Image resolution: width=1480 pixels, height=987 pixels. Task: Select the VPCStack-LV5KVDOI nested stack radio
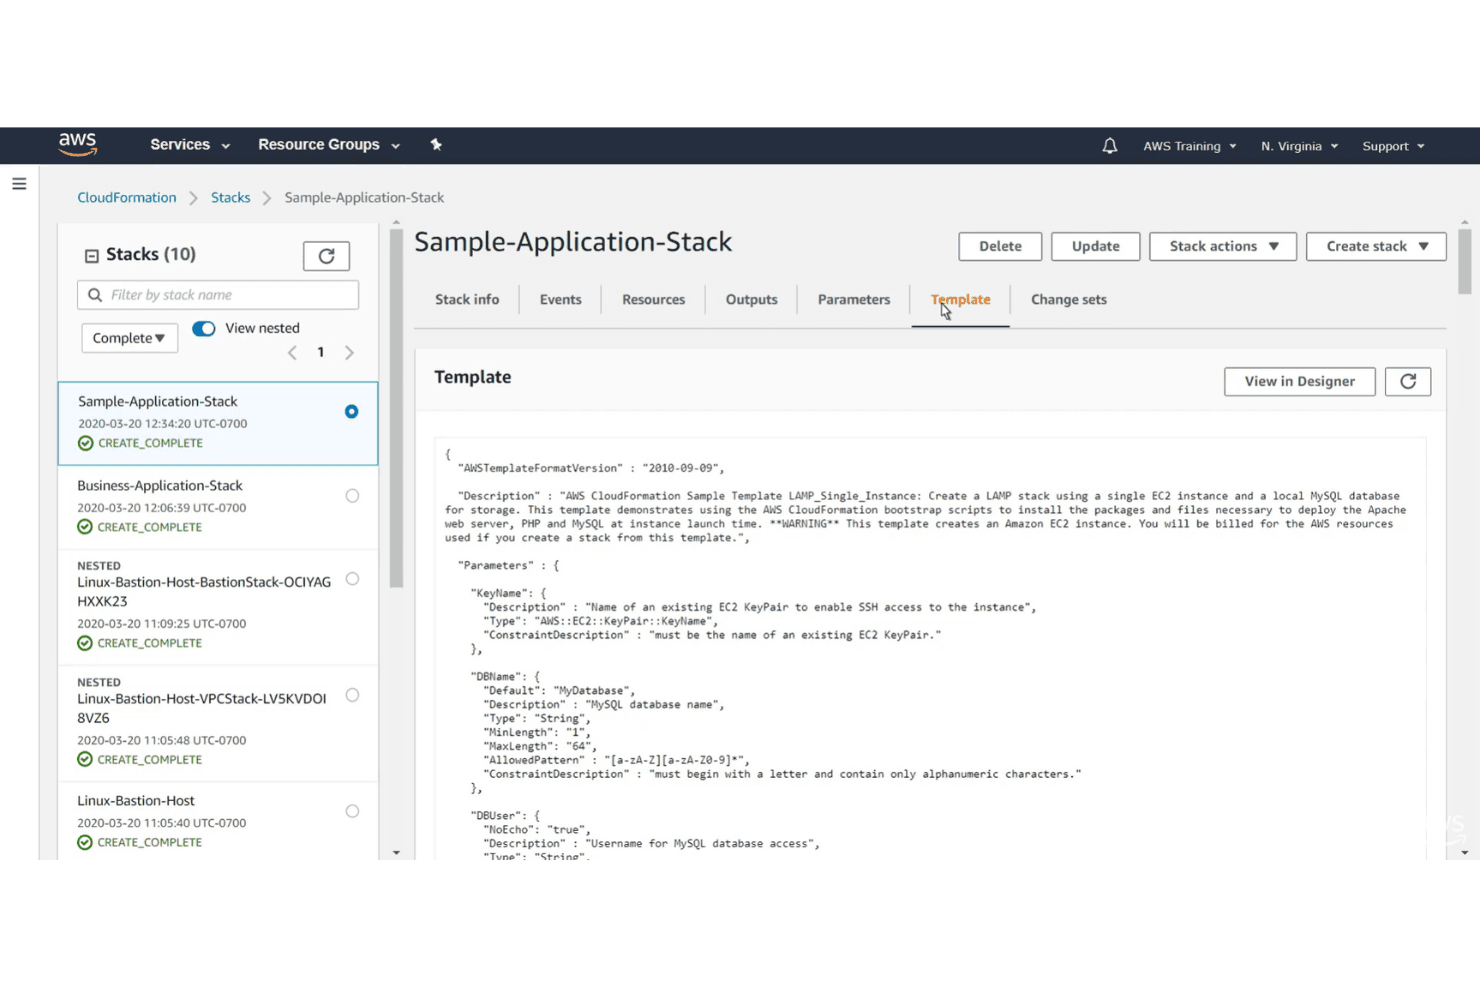(352, 695)
